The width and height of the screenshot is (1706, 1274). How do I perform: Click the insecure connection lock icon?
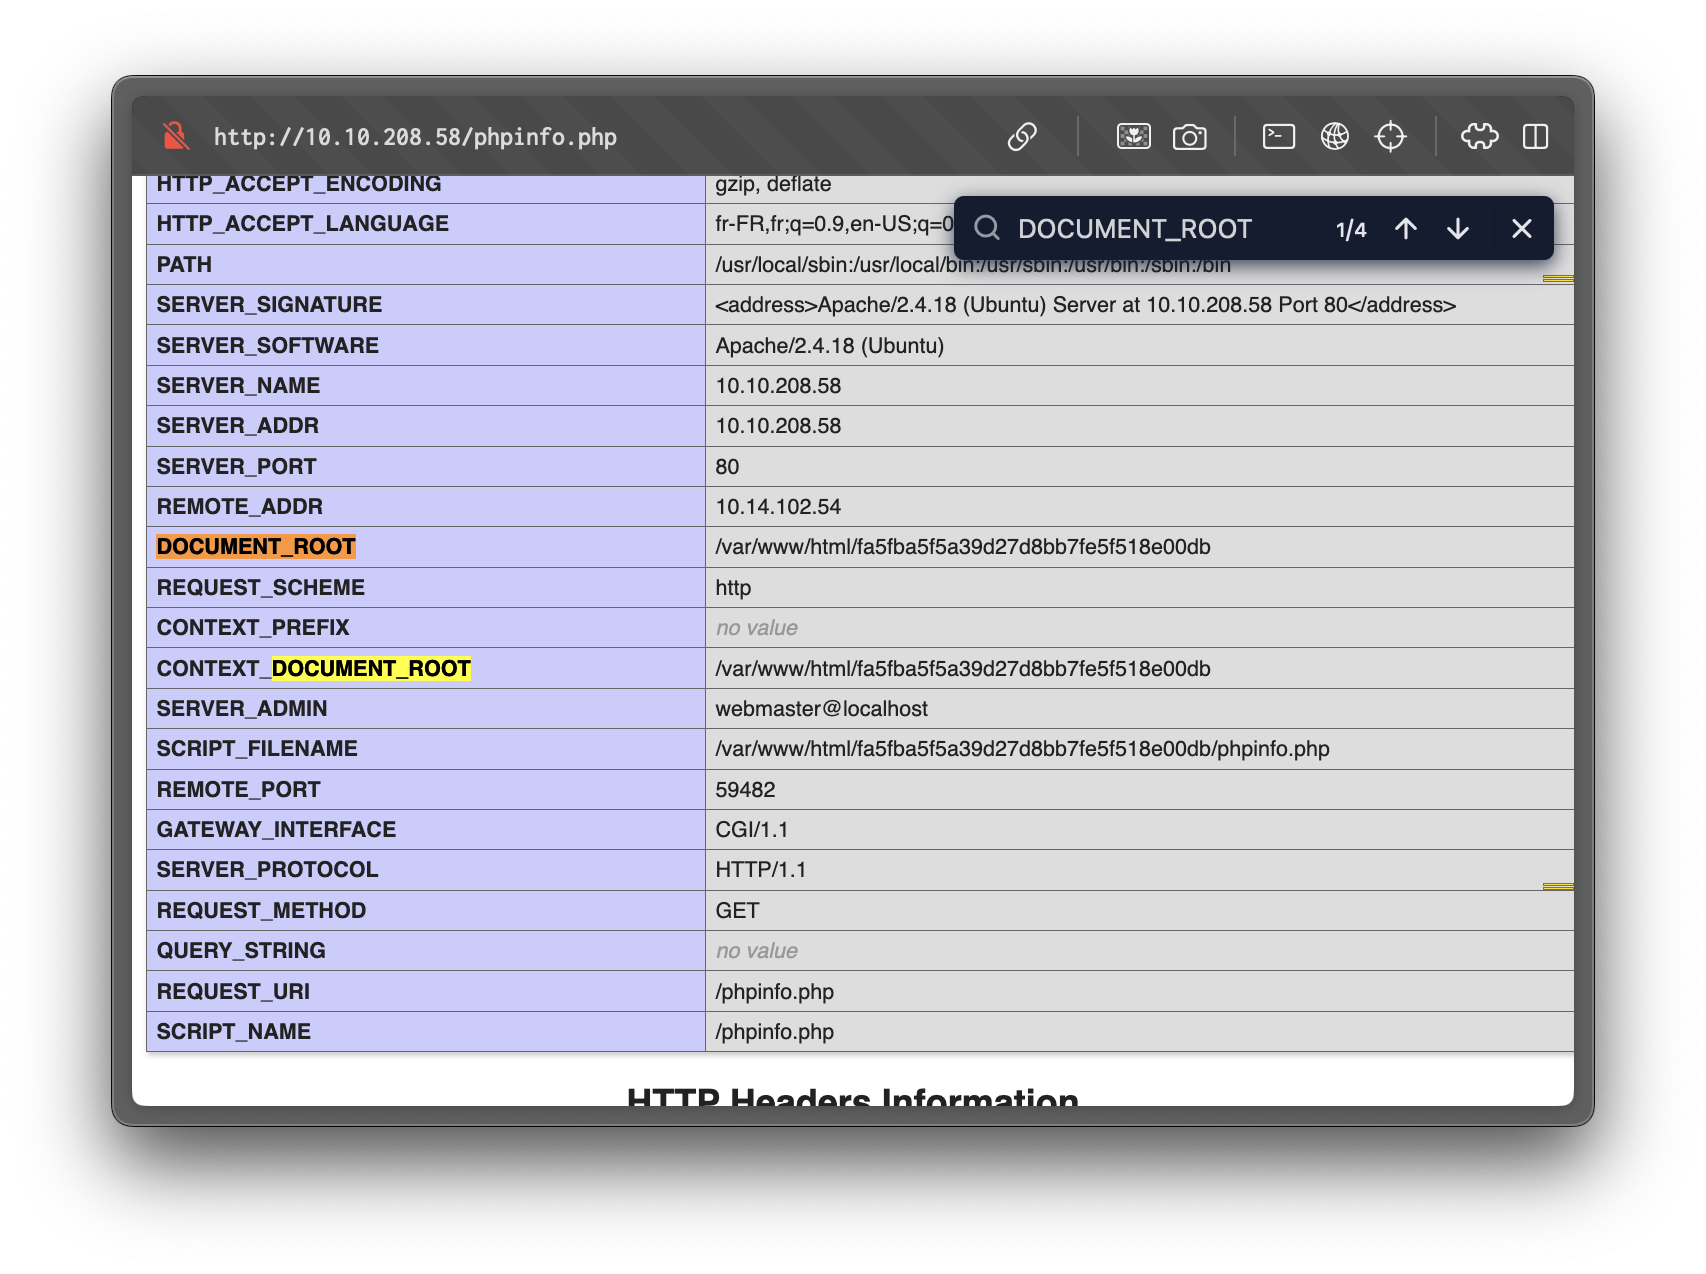coord(176,136)
